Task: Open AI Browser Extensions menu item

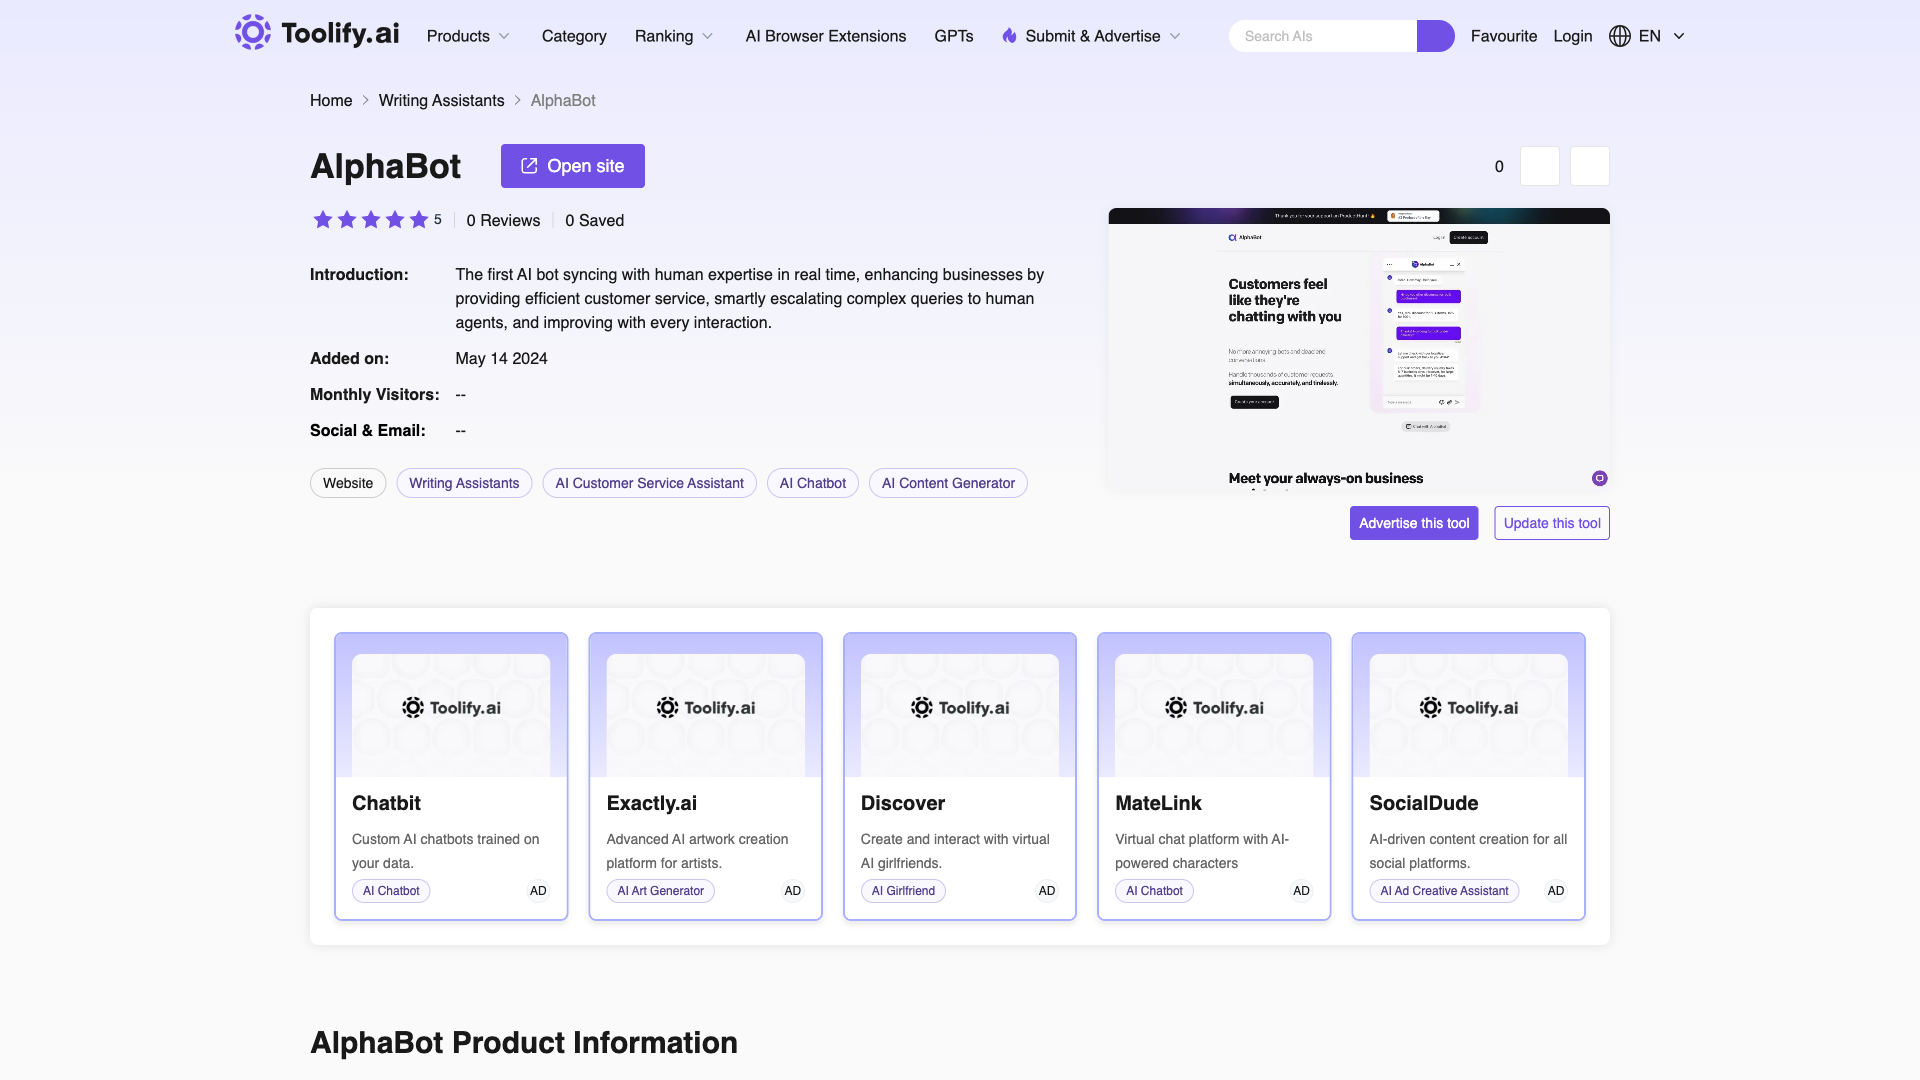Action: click(x=825, y=36)
